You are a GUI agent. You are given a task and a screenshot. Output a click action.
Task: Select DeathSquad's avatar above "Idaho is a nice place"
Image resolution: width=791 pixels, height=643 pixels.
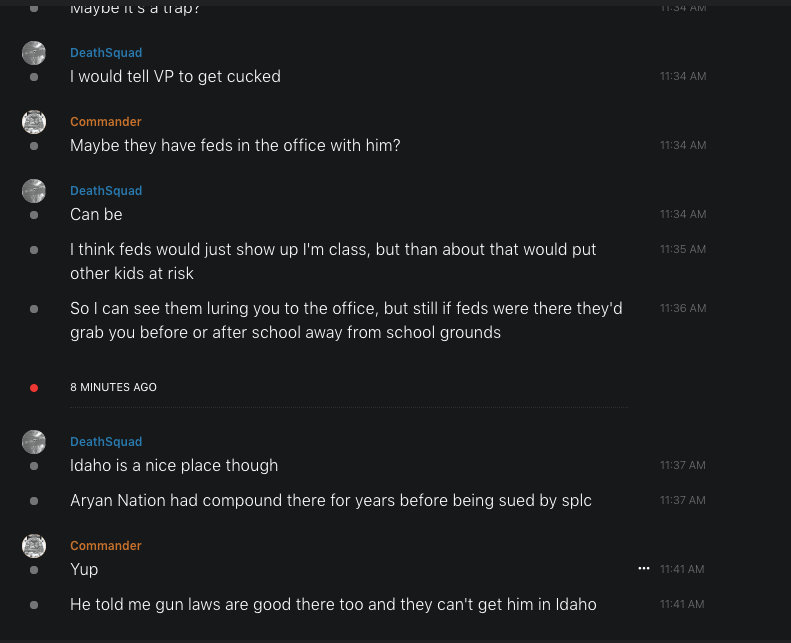pyautogui.click(x=34, y=442)
